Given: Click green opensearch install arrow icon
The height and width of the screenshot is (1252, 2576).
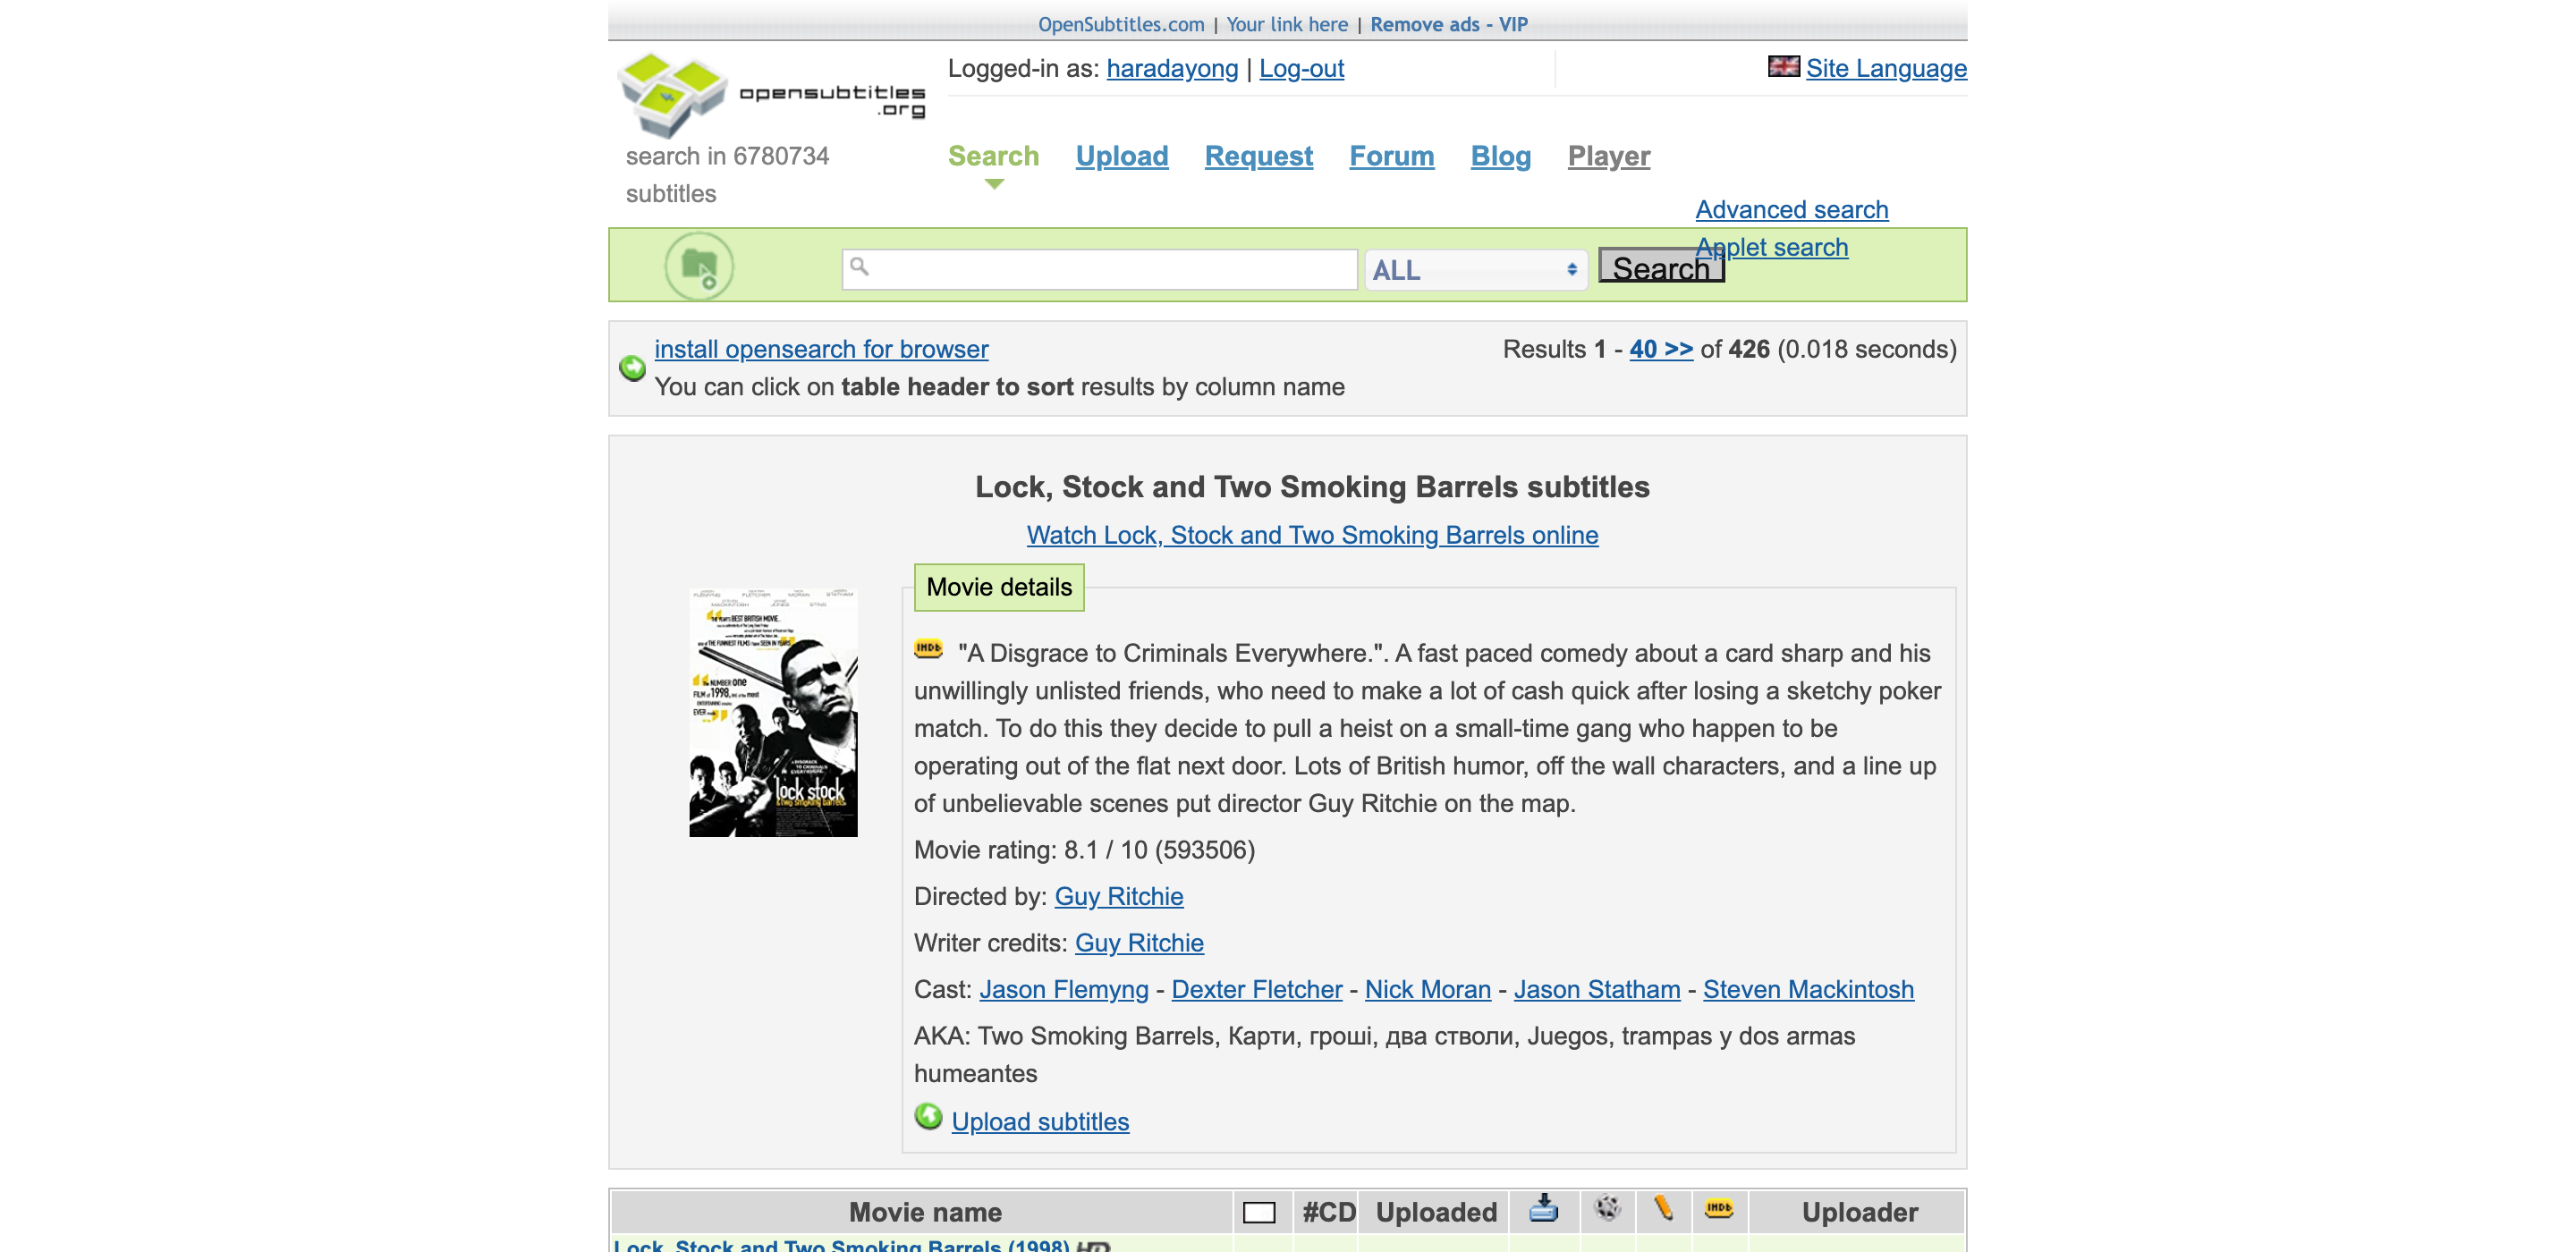Looking at the screenshot, I should (632, 368).
